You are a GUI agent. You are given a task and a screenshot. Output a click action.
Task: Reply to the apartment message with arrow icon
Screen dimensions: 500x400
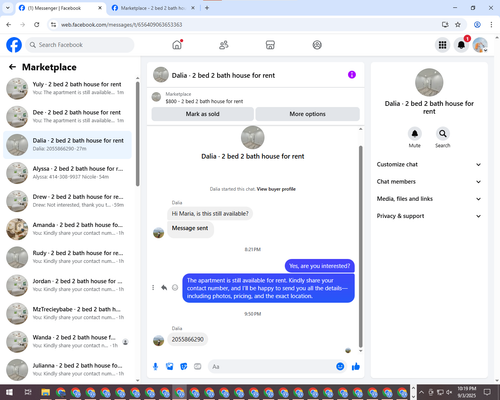pyautogui.click(x=164, y=287)
